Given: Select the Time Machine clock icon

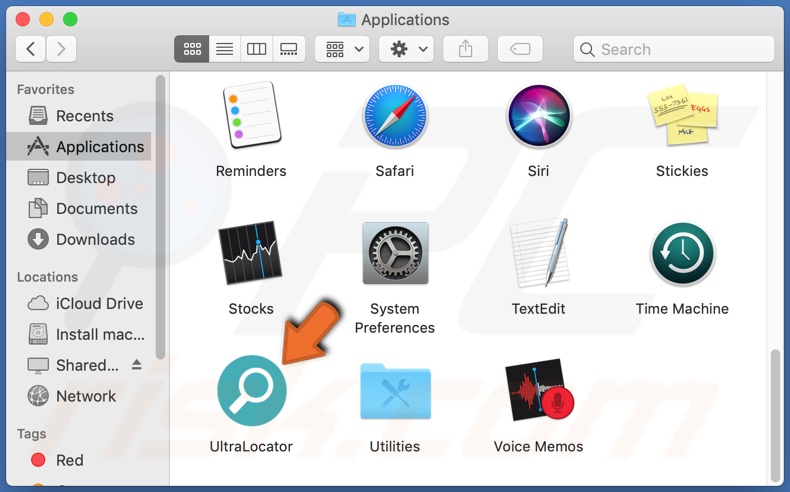Looking at the screenshot, I should pos(682,254).
